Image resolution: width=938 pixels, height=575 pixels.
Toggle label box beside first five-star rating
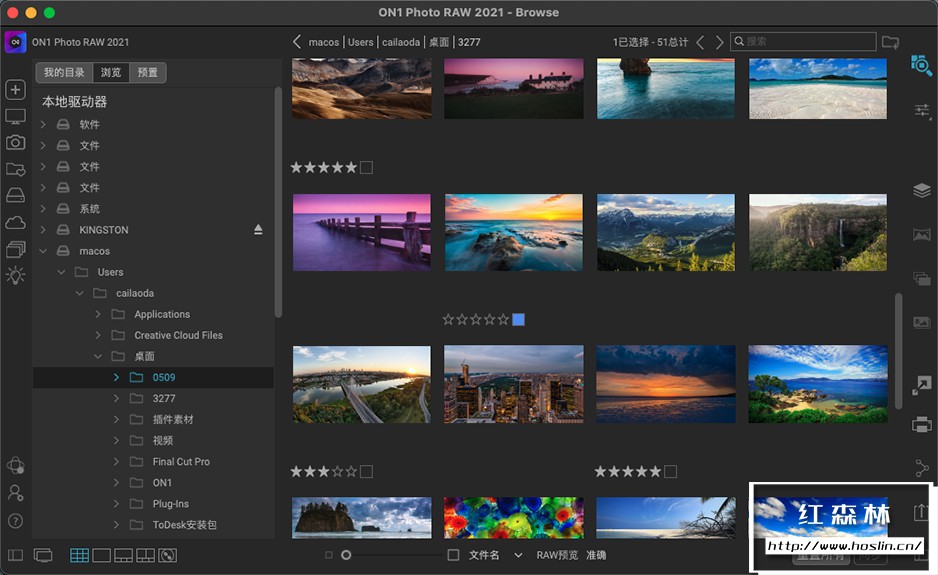366,167
